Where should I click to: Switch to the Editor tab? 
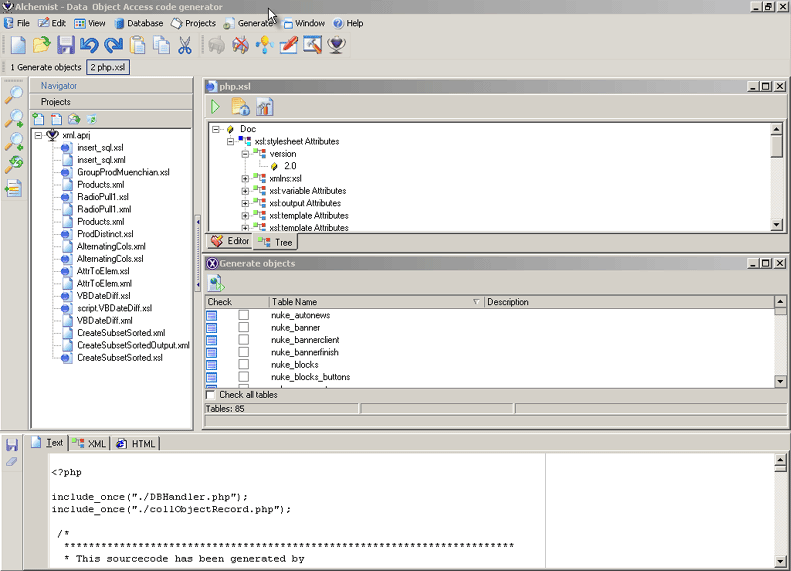pos(230,241)
